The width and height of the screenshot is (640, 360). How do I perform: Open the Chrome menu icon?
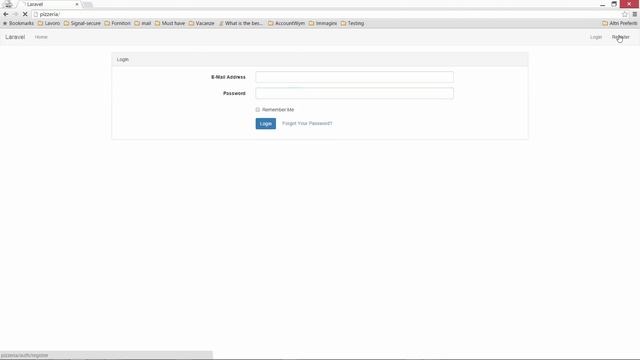point(635,14)
